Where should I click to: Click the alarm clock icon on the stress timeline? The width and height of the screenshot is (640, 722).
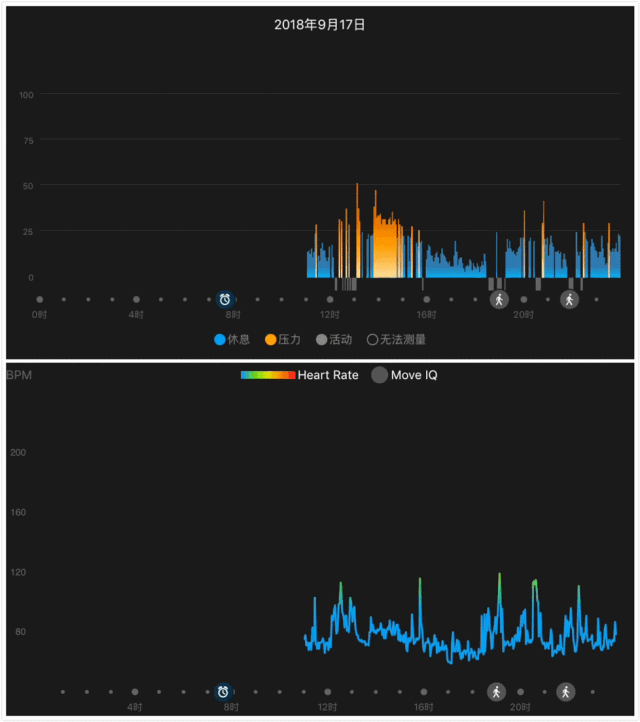pos(225,299)
